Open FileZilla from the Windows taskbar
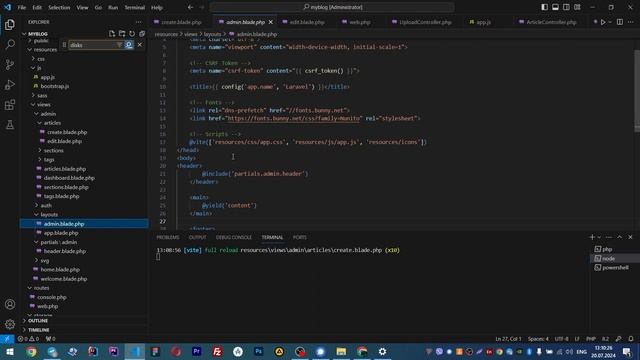This screenshot has height=360, width=640. pyautogui.click(x=217, y=351)
